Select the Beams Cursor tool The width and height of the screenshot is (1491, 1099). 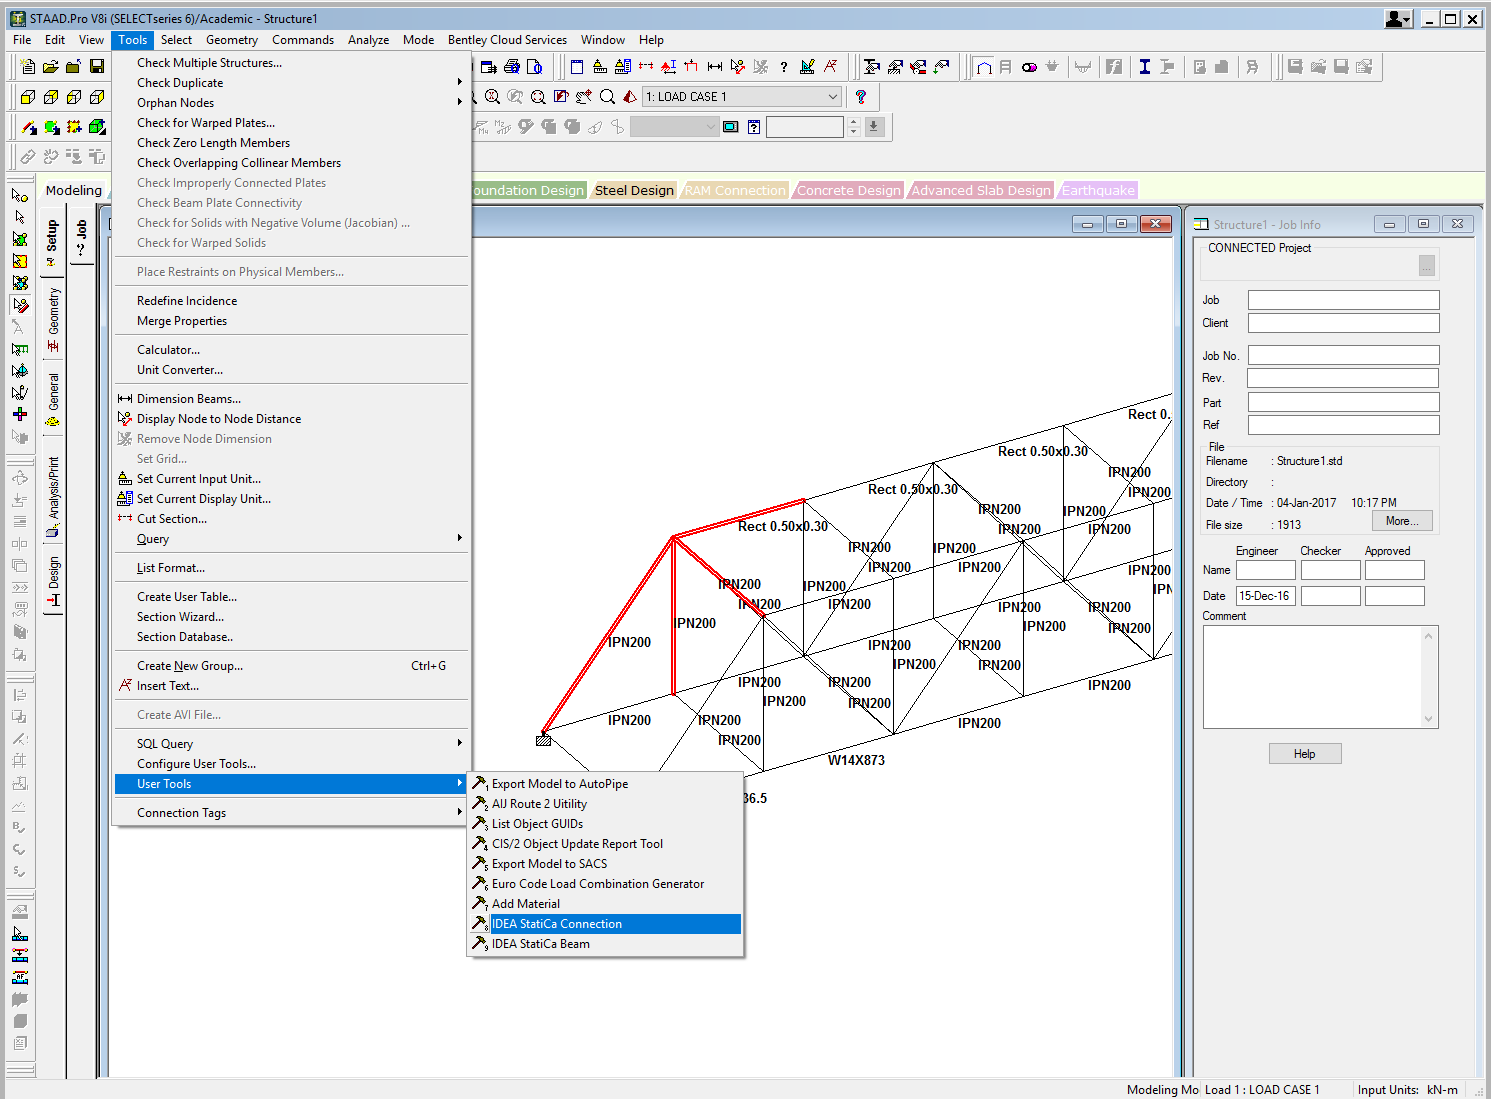coord(19,217)
